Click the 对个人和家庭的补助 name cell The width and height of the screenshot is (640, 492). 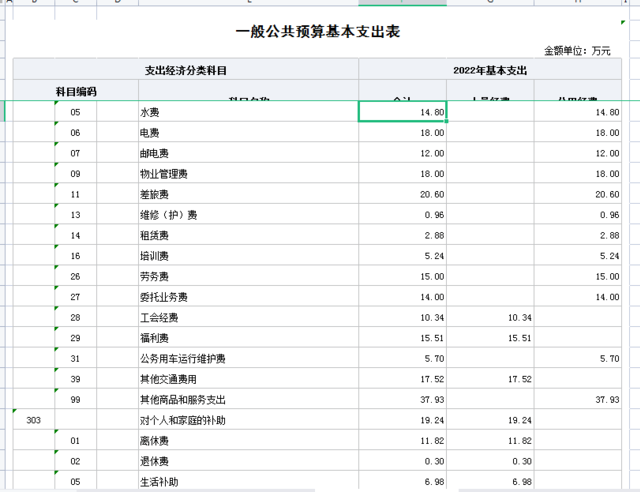pyautogui.click(x=247, y=420)
